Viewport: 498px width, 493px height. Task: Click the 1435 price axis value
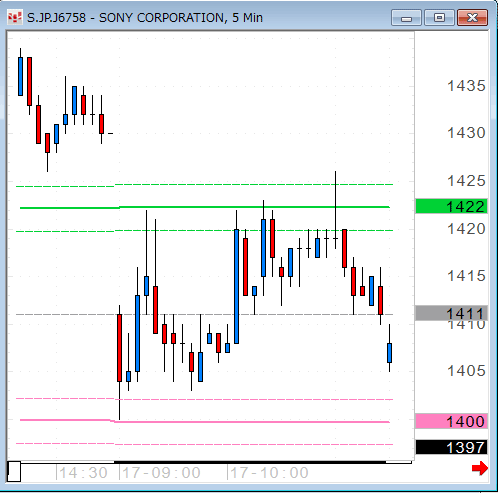466,86
